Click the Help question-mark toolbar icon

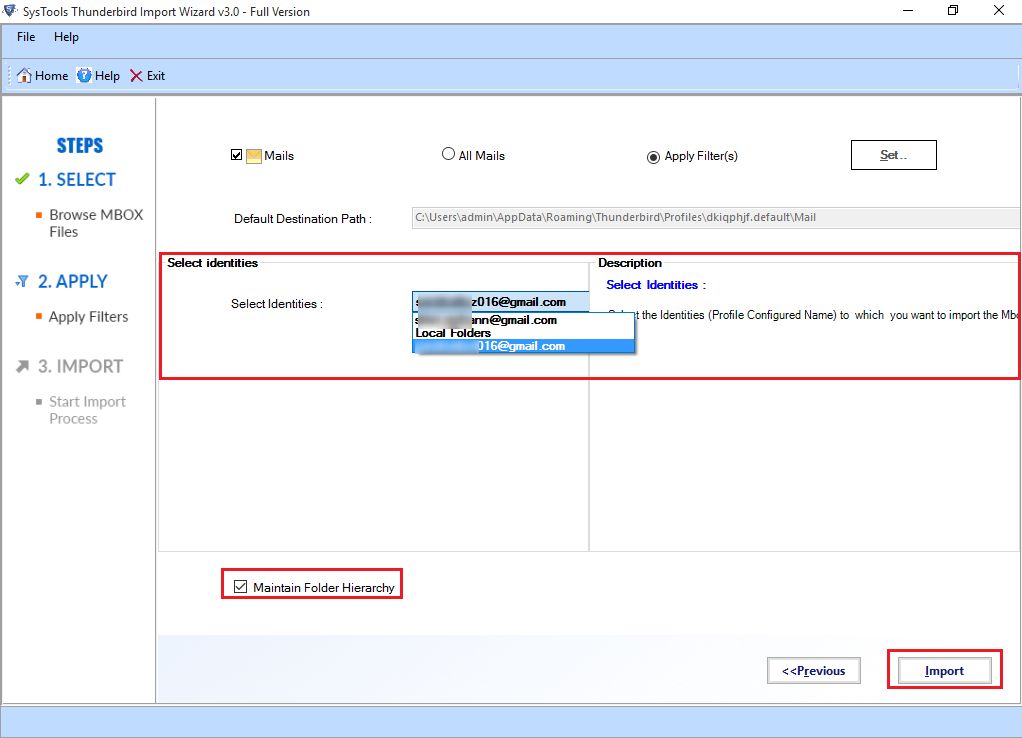coord(85,76)
